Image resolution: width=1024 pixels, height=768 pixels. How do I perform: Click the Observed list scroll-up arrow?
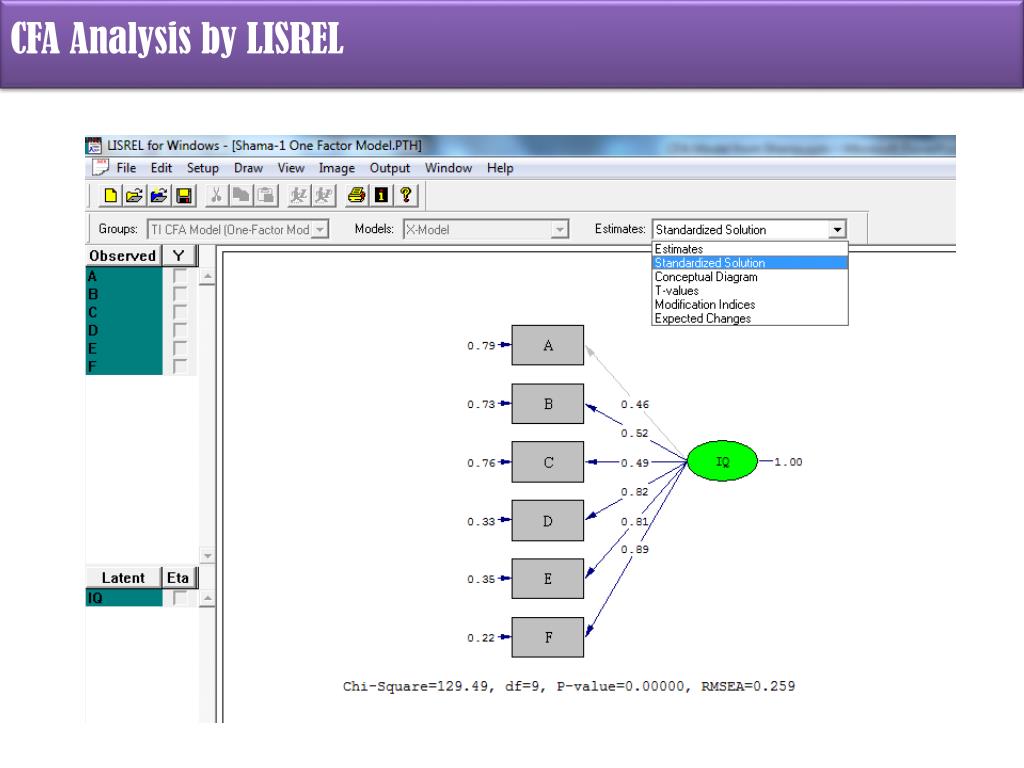(x=207, y=277)
